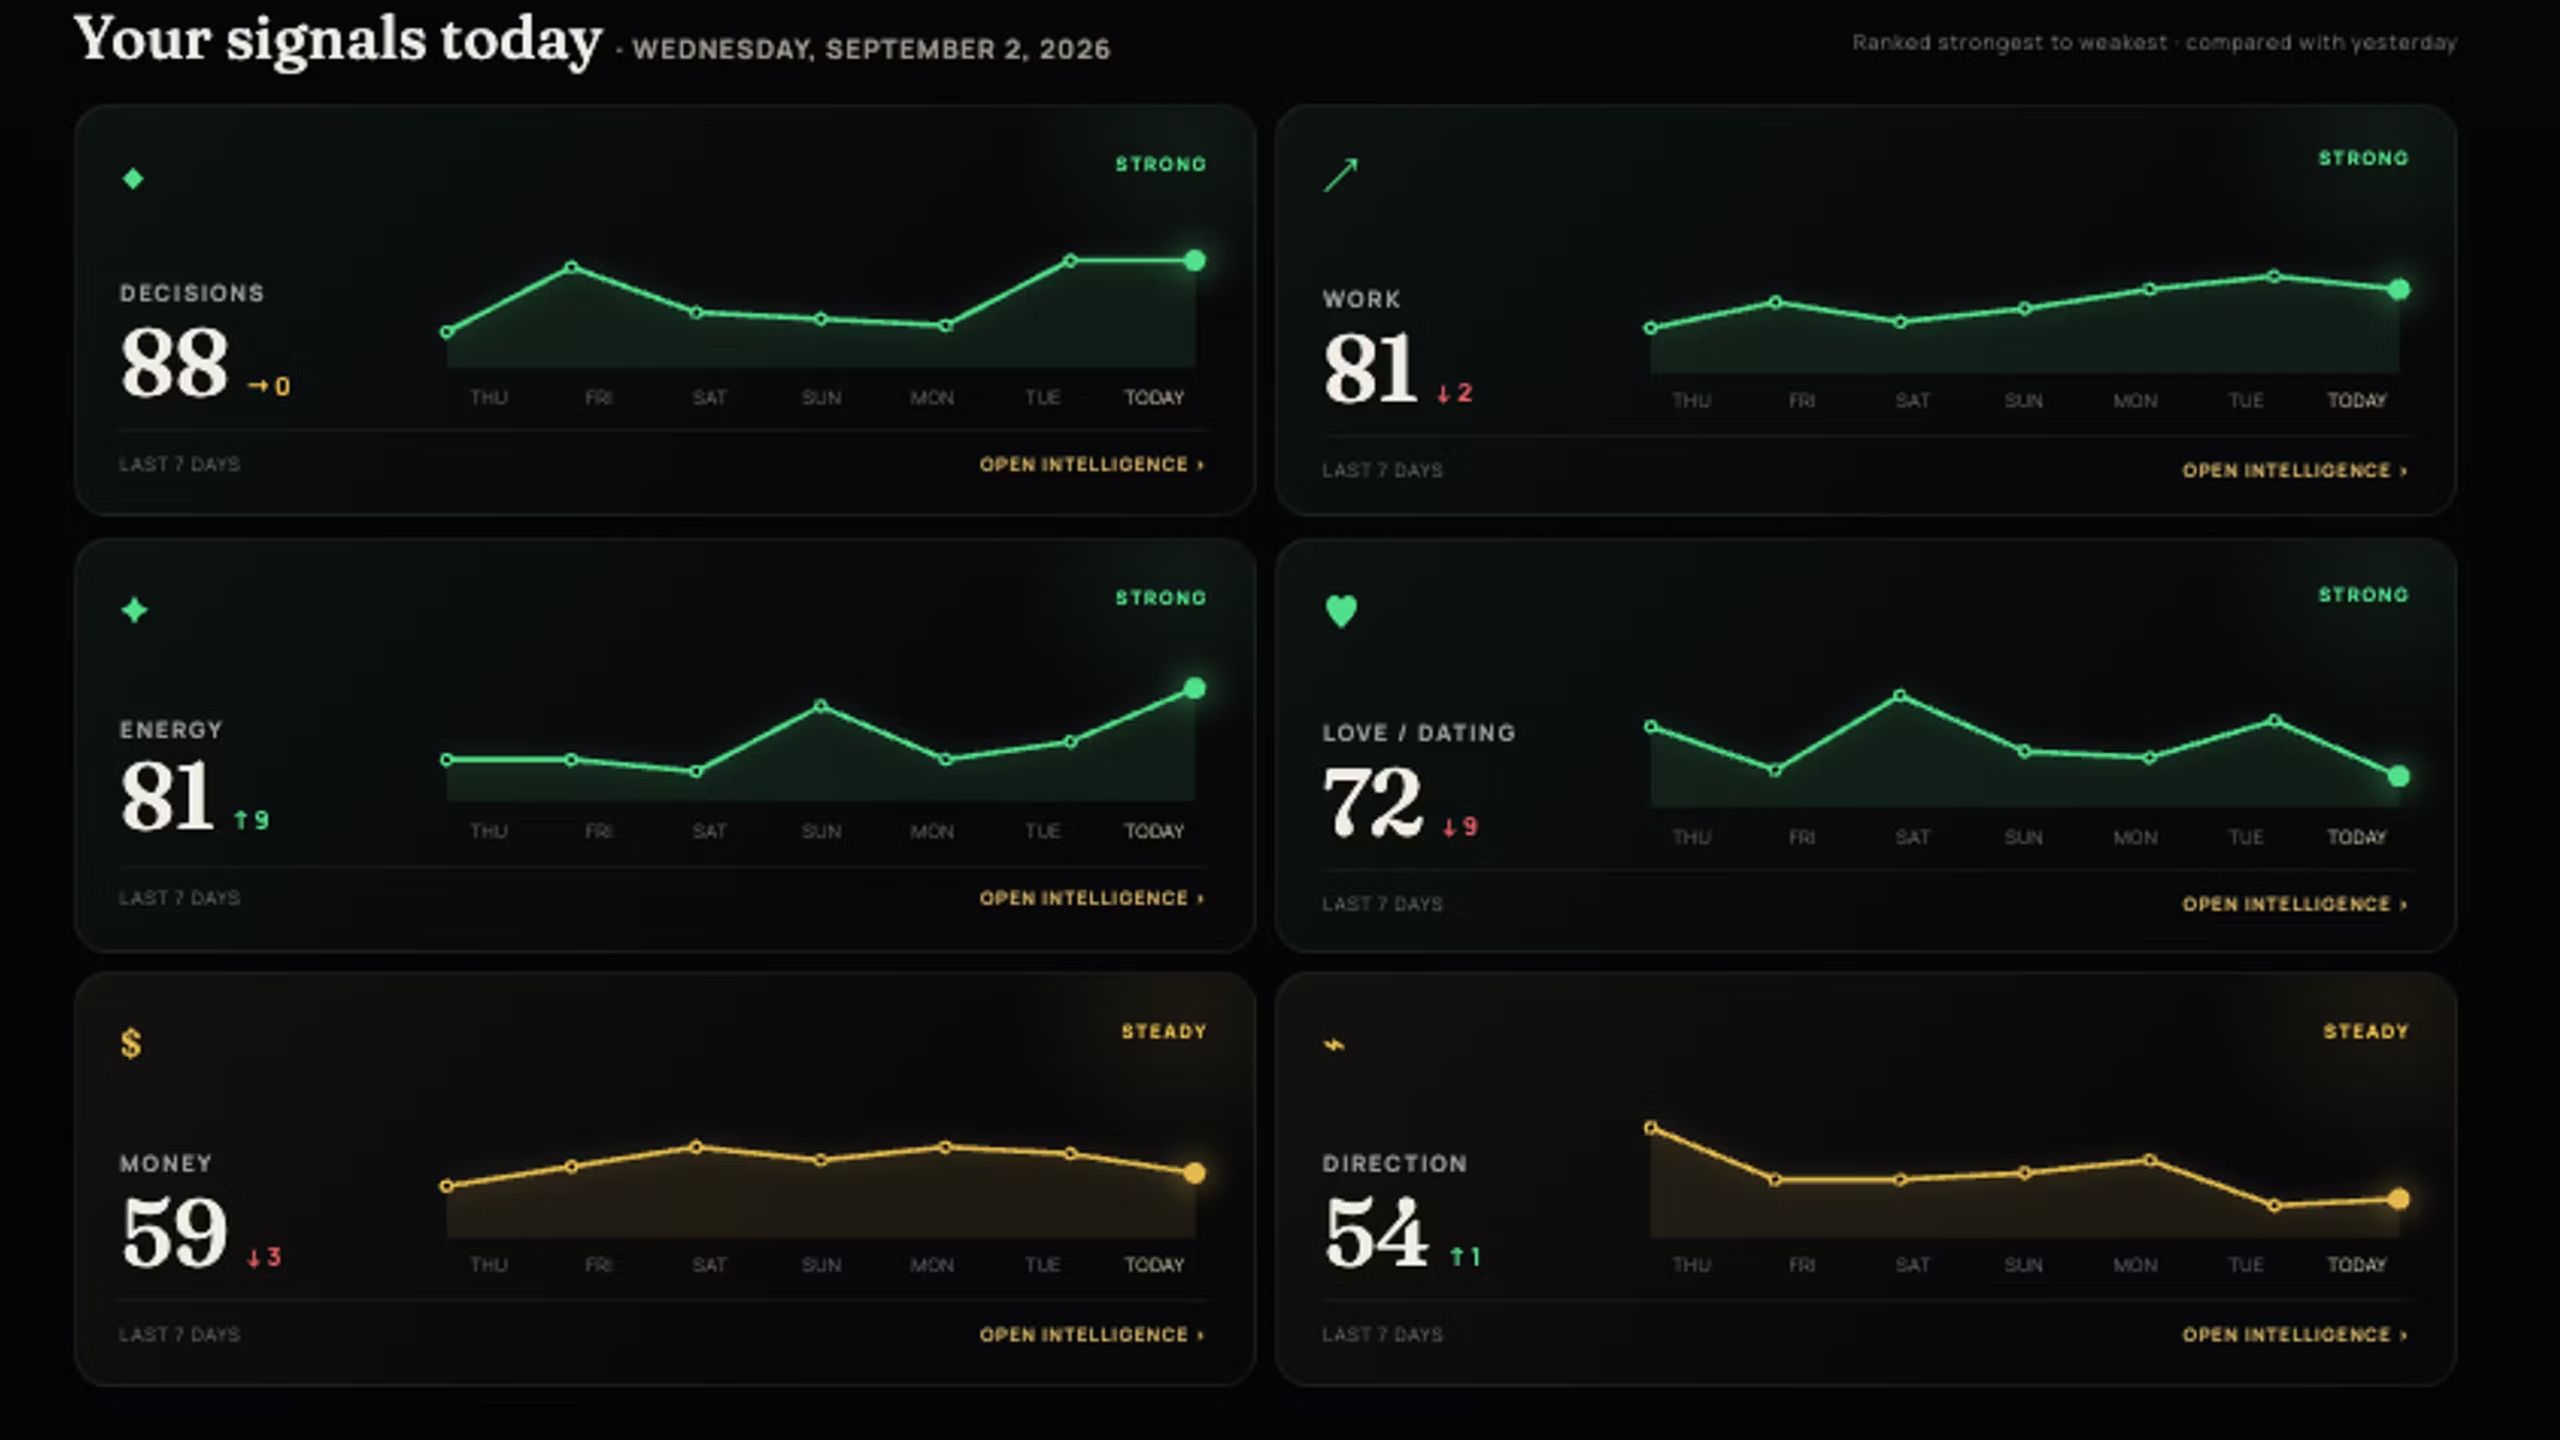Image resolution: width=2560 pixels, height=1440 pixels.
Task: Click the 'Your signals today' heading
Action: [x=338, y=40]
